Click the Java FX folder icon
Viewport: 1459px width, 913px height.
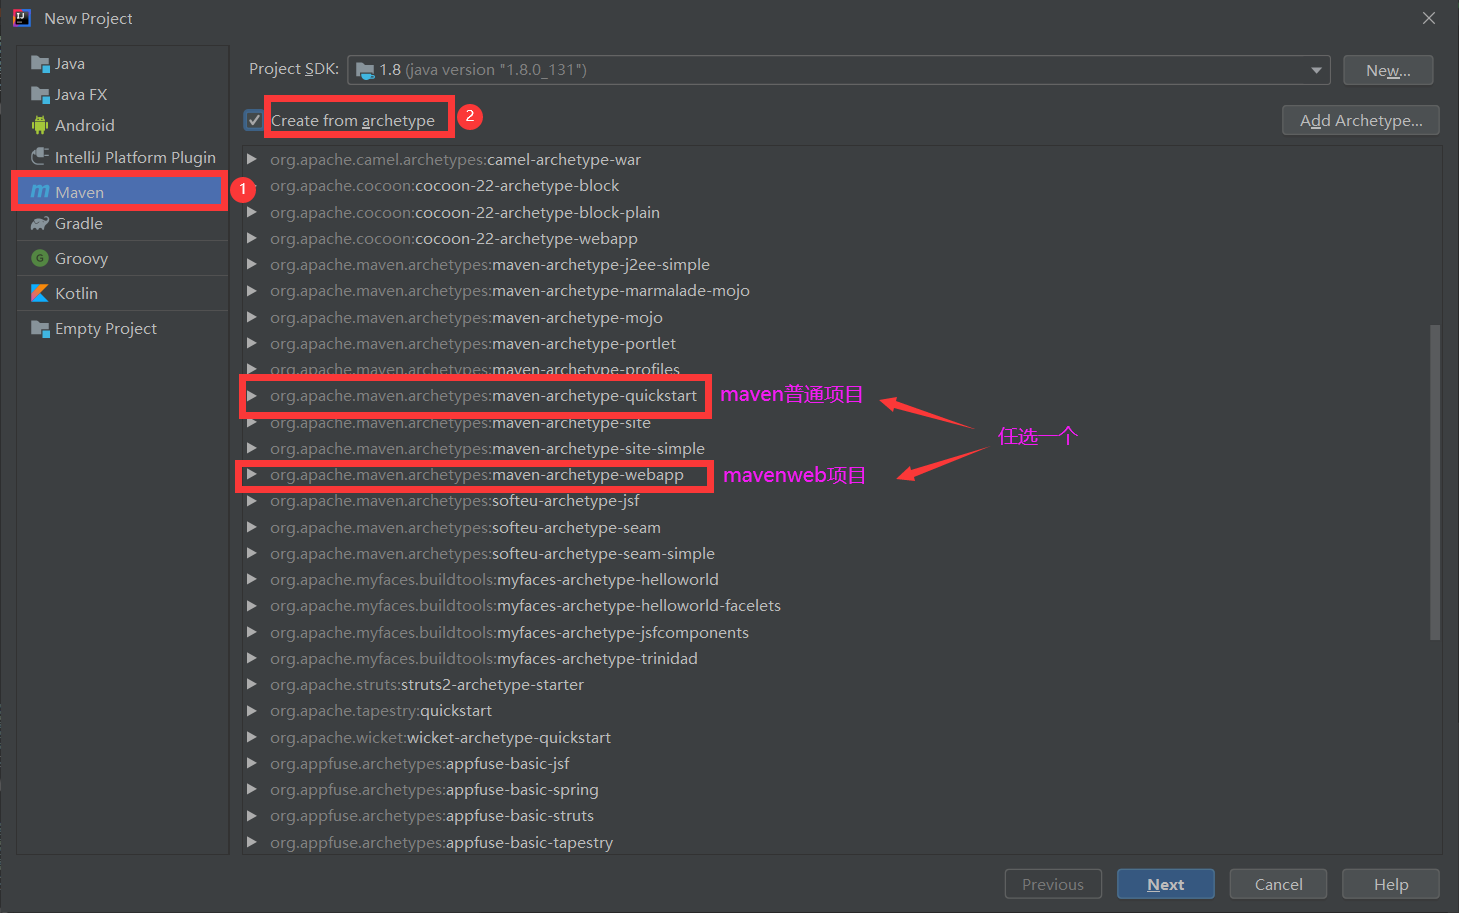(x=40, y=95)
